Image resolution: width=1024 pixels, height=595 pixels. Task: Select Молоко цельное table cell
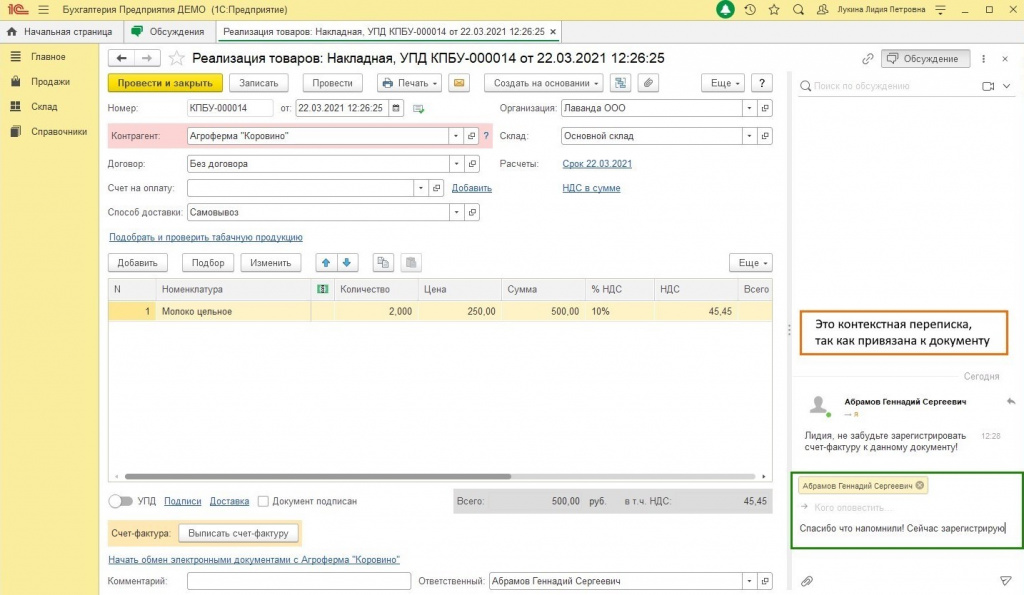pos(233,312)
